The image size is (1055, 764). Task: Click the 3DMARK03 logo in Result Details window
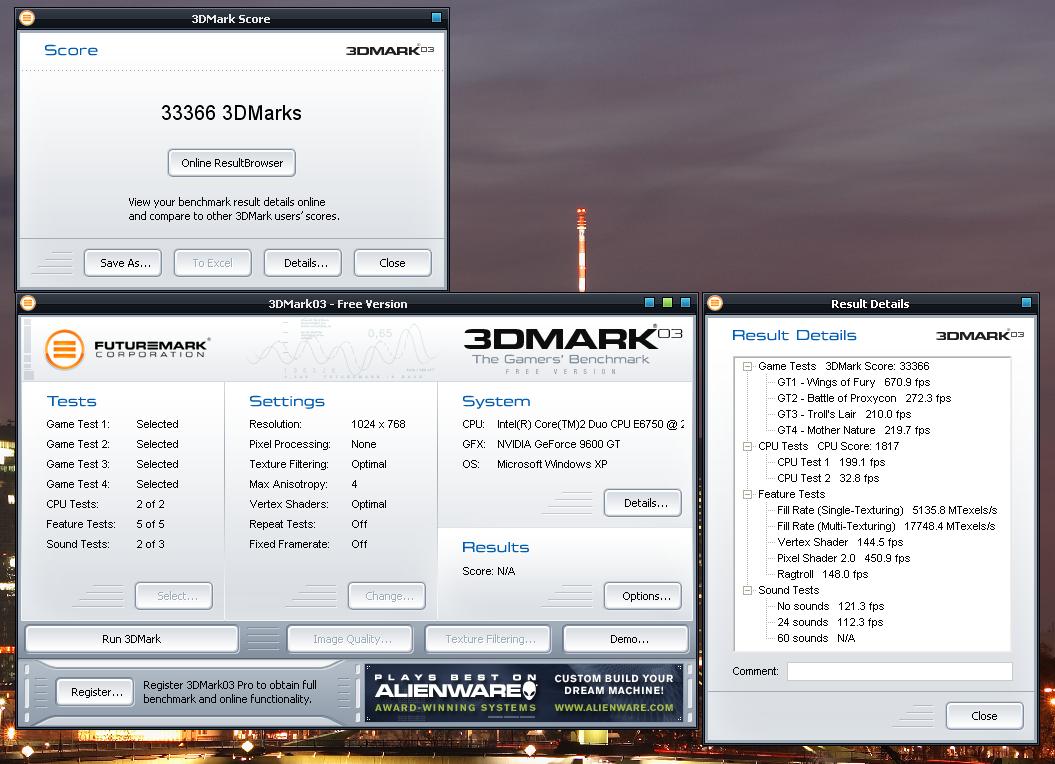coord(980,335)
